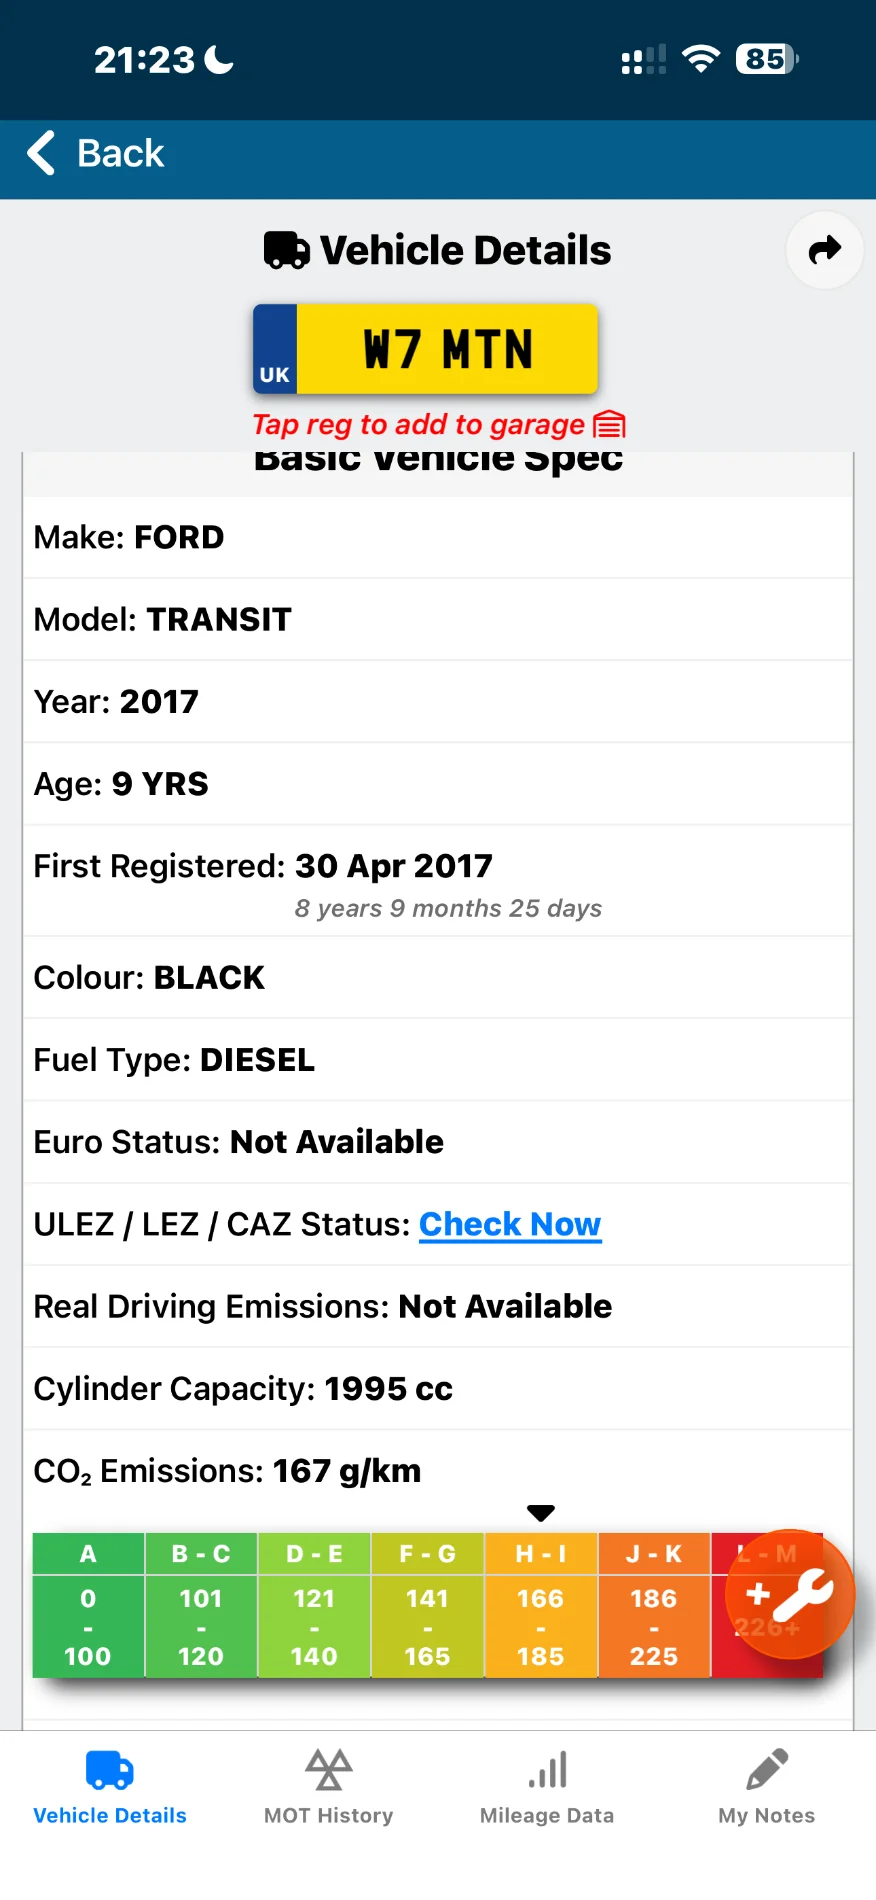The width and height of the screenshot is (876, 1900).
Task: Tap the My Notes pencil icon
Action: pos(767,1769)
